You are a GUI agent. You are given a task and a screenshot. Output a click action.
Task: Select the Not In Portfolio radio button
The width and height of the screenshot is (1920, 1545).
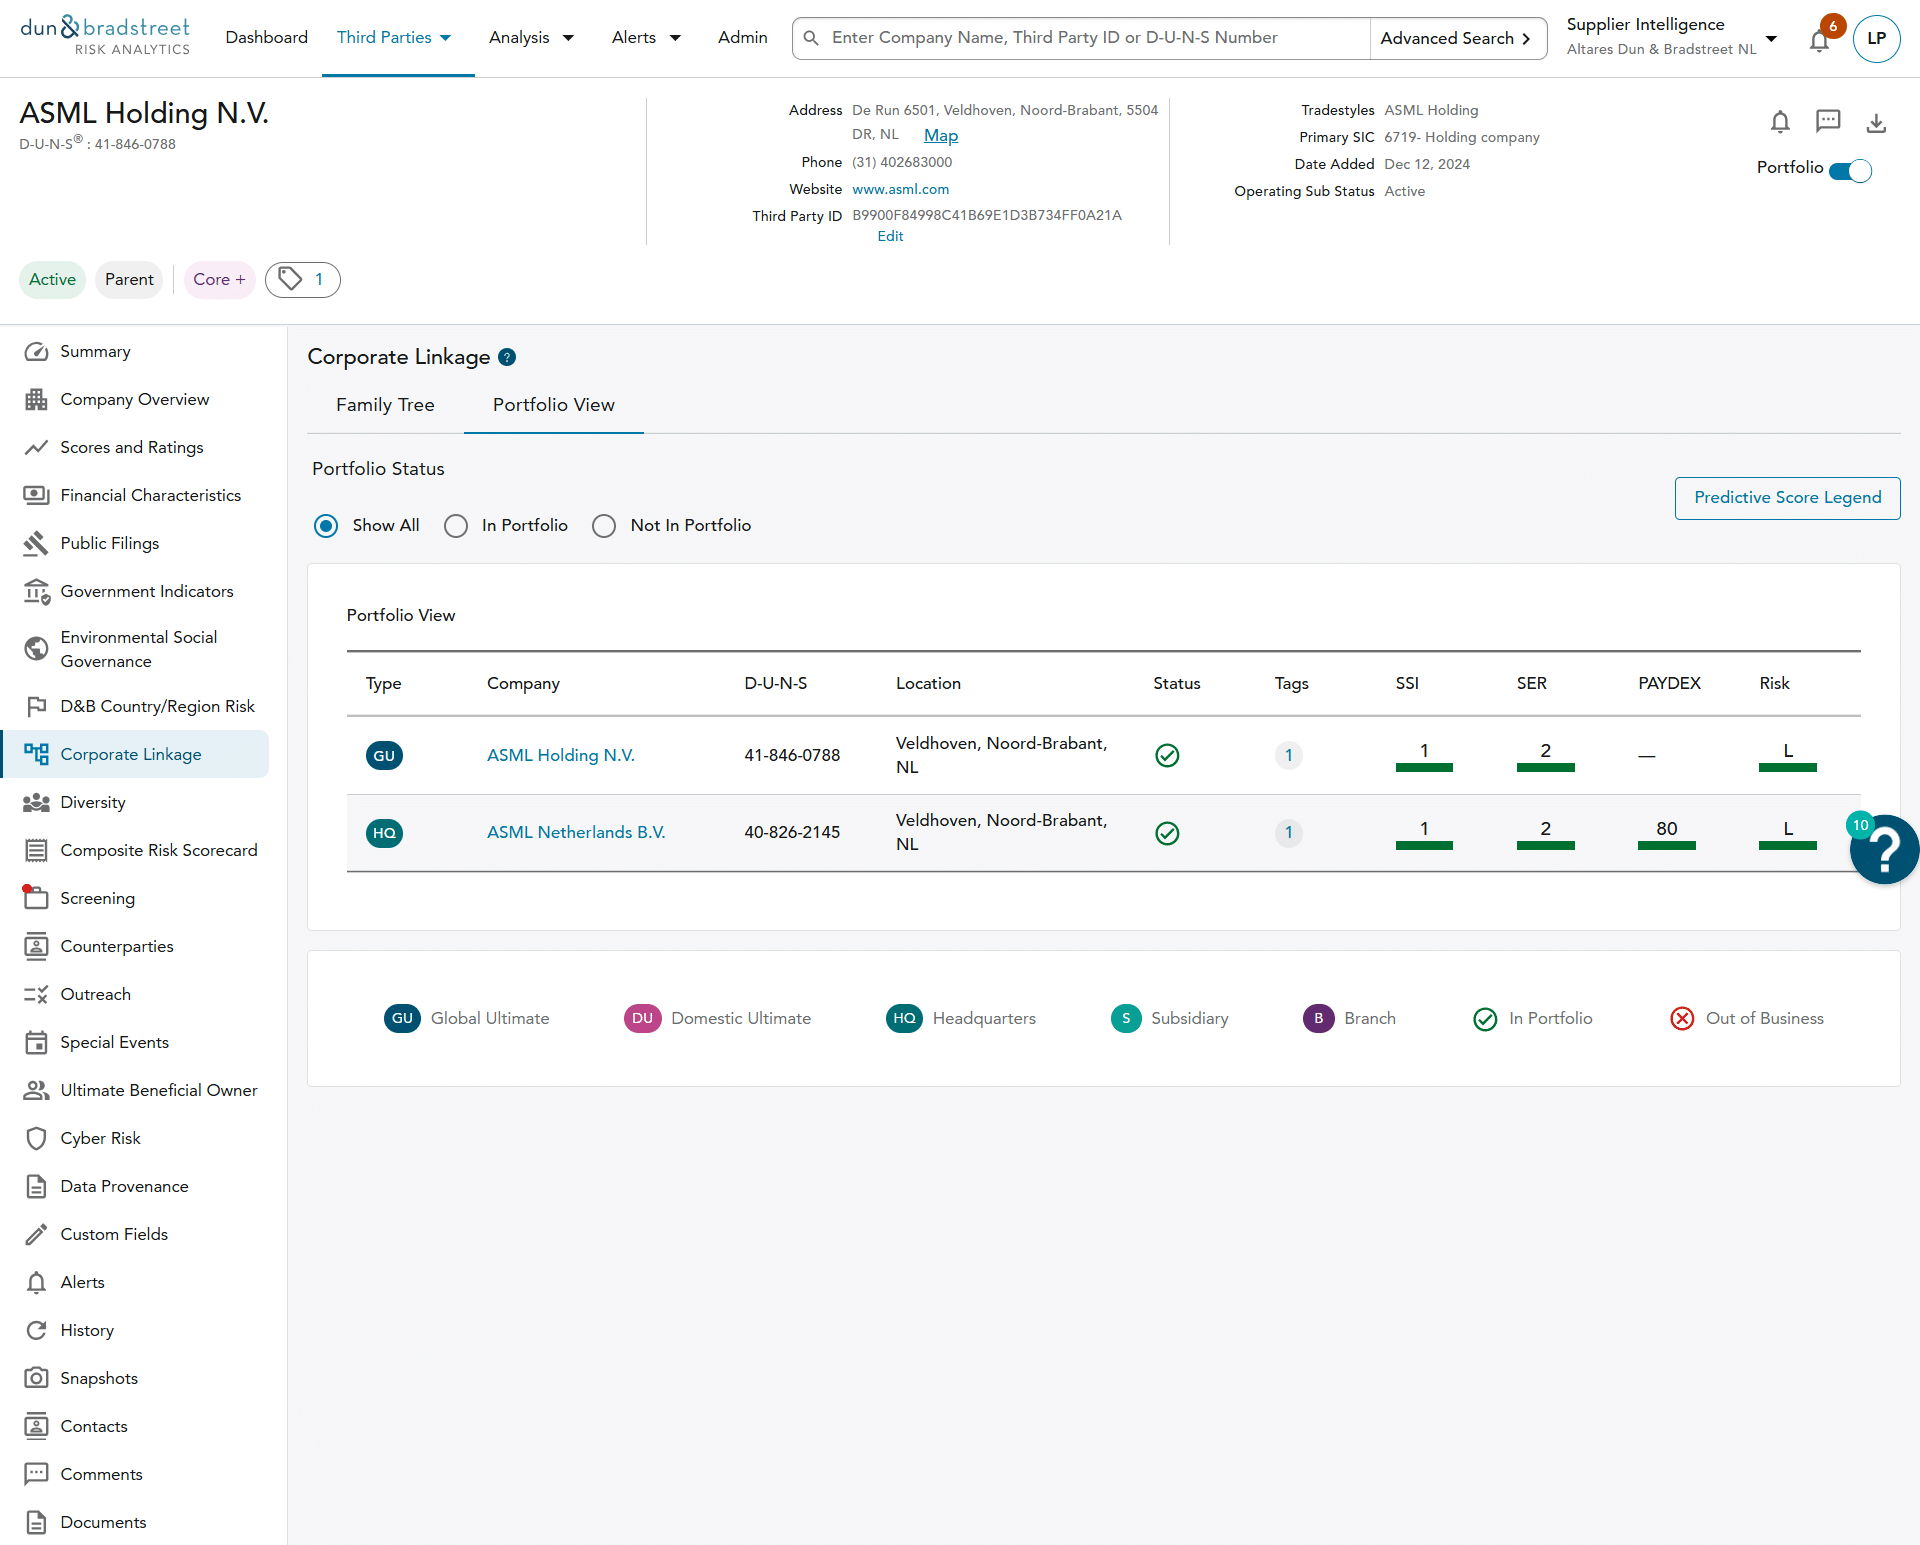[x=604, y=526]
